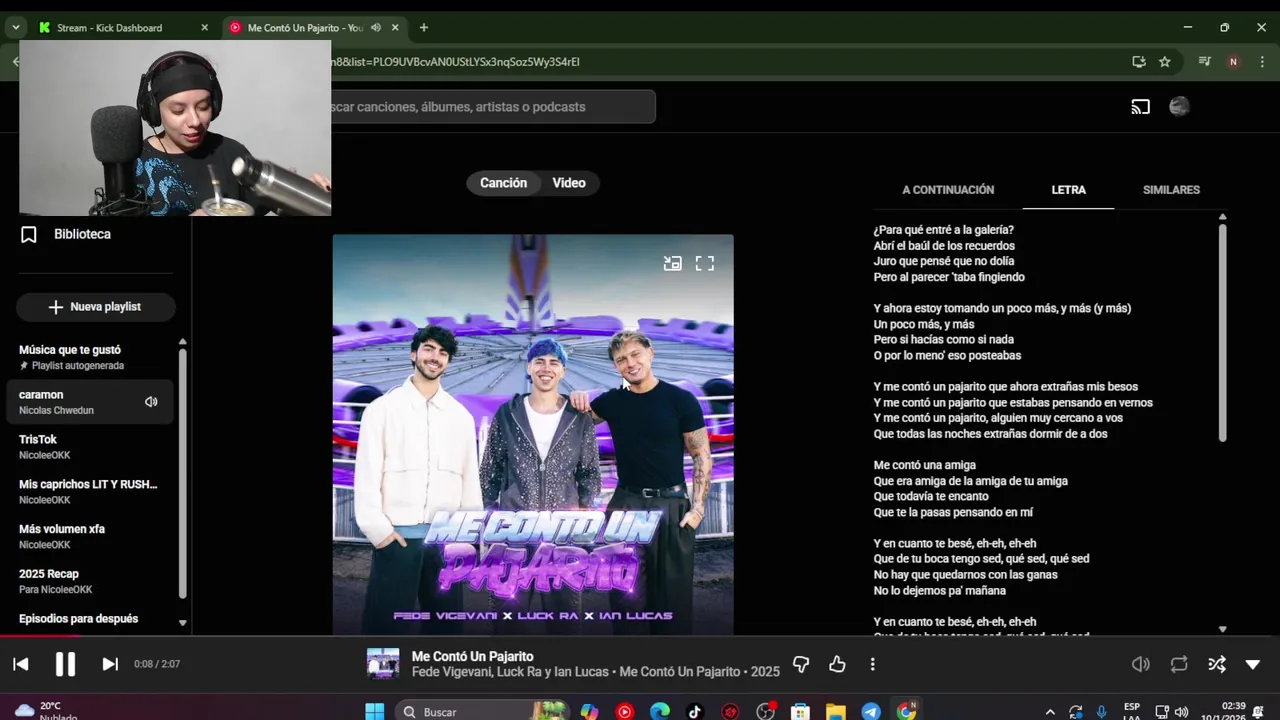Click the album thumbnail in player bar

click(x=383, y=664)
